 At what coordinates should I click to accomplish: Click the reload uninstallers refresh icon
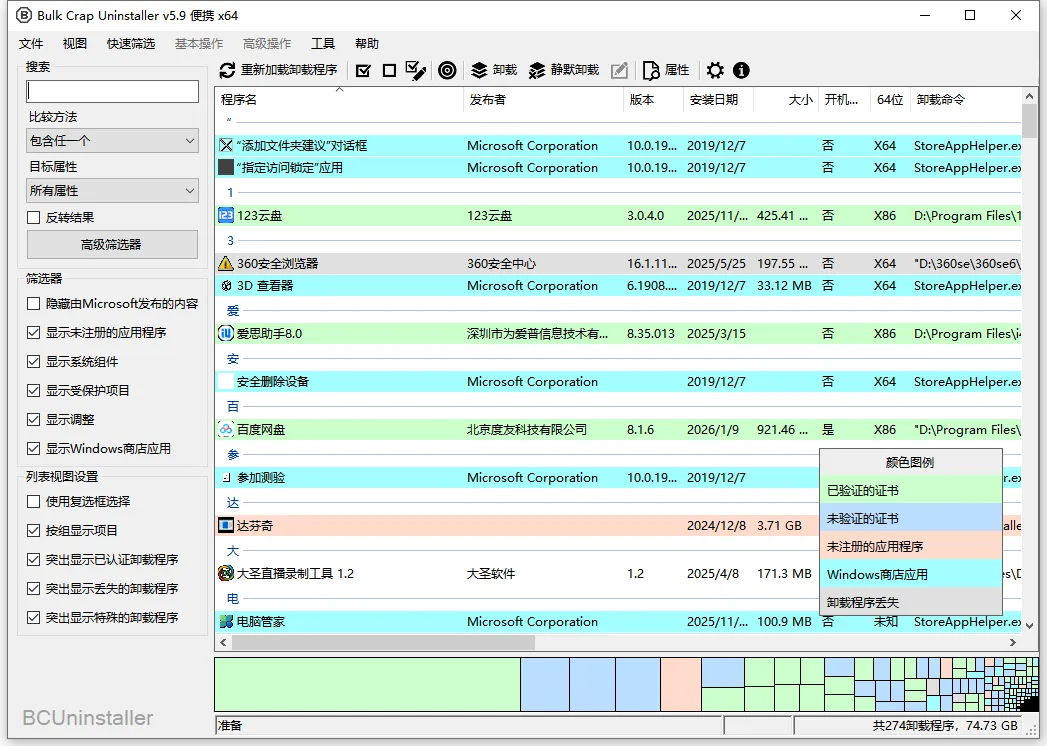[228, 70]
